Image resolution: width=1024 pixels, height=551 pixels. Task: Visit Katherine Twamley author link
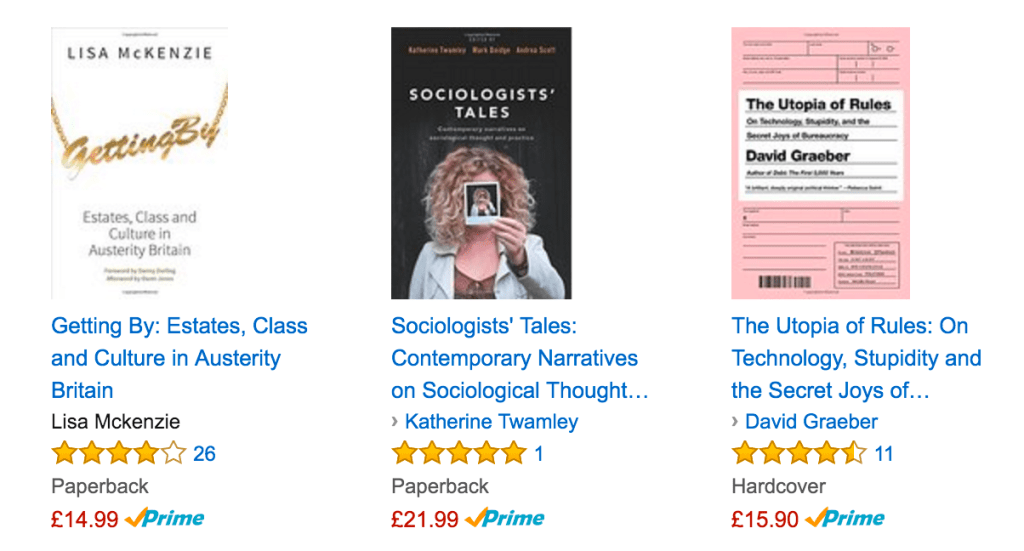click(x=491, y=422)
